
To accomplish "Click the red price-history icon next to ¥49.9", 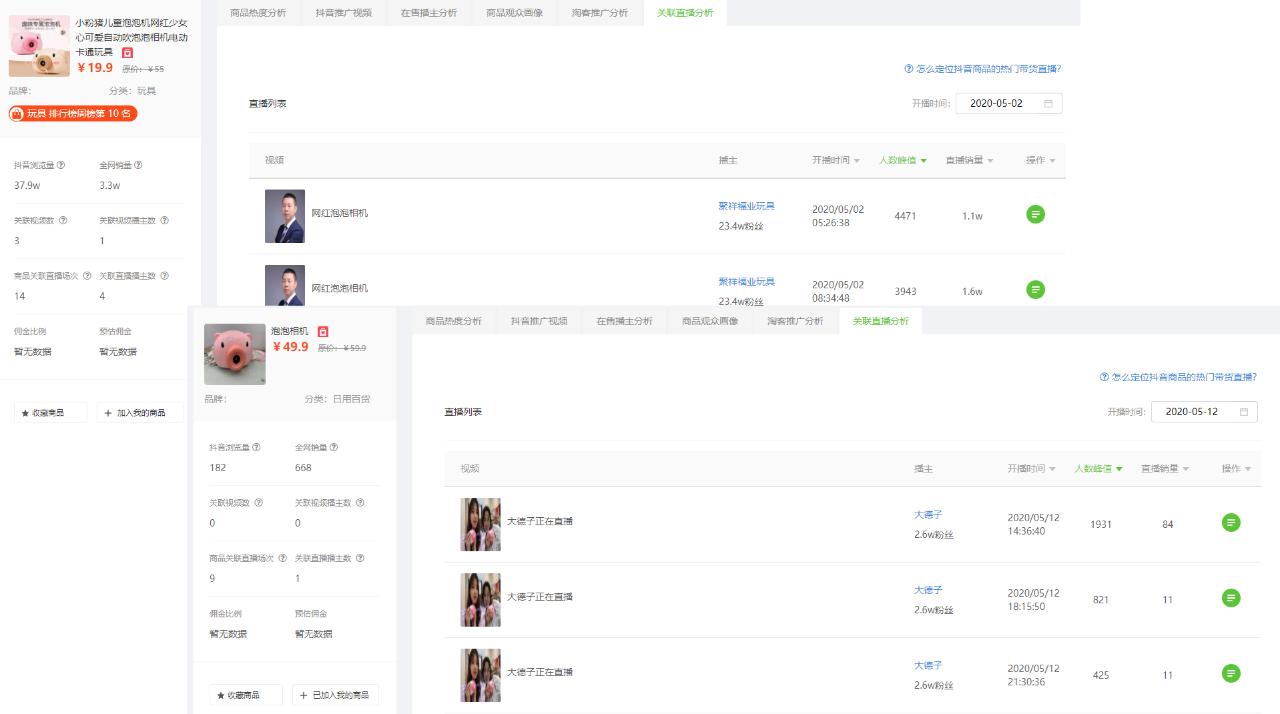I will click(x=323, y=332).
